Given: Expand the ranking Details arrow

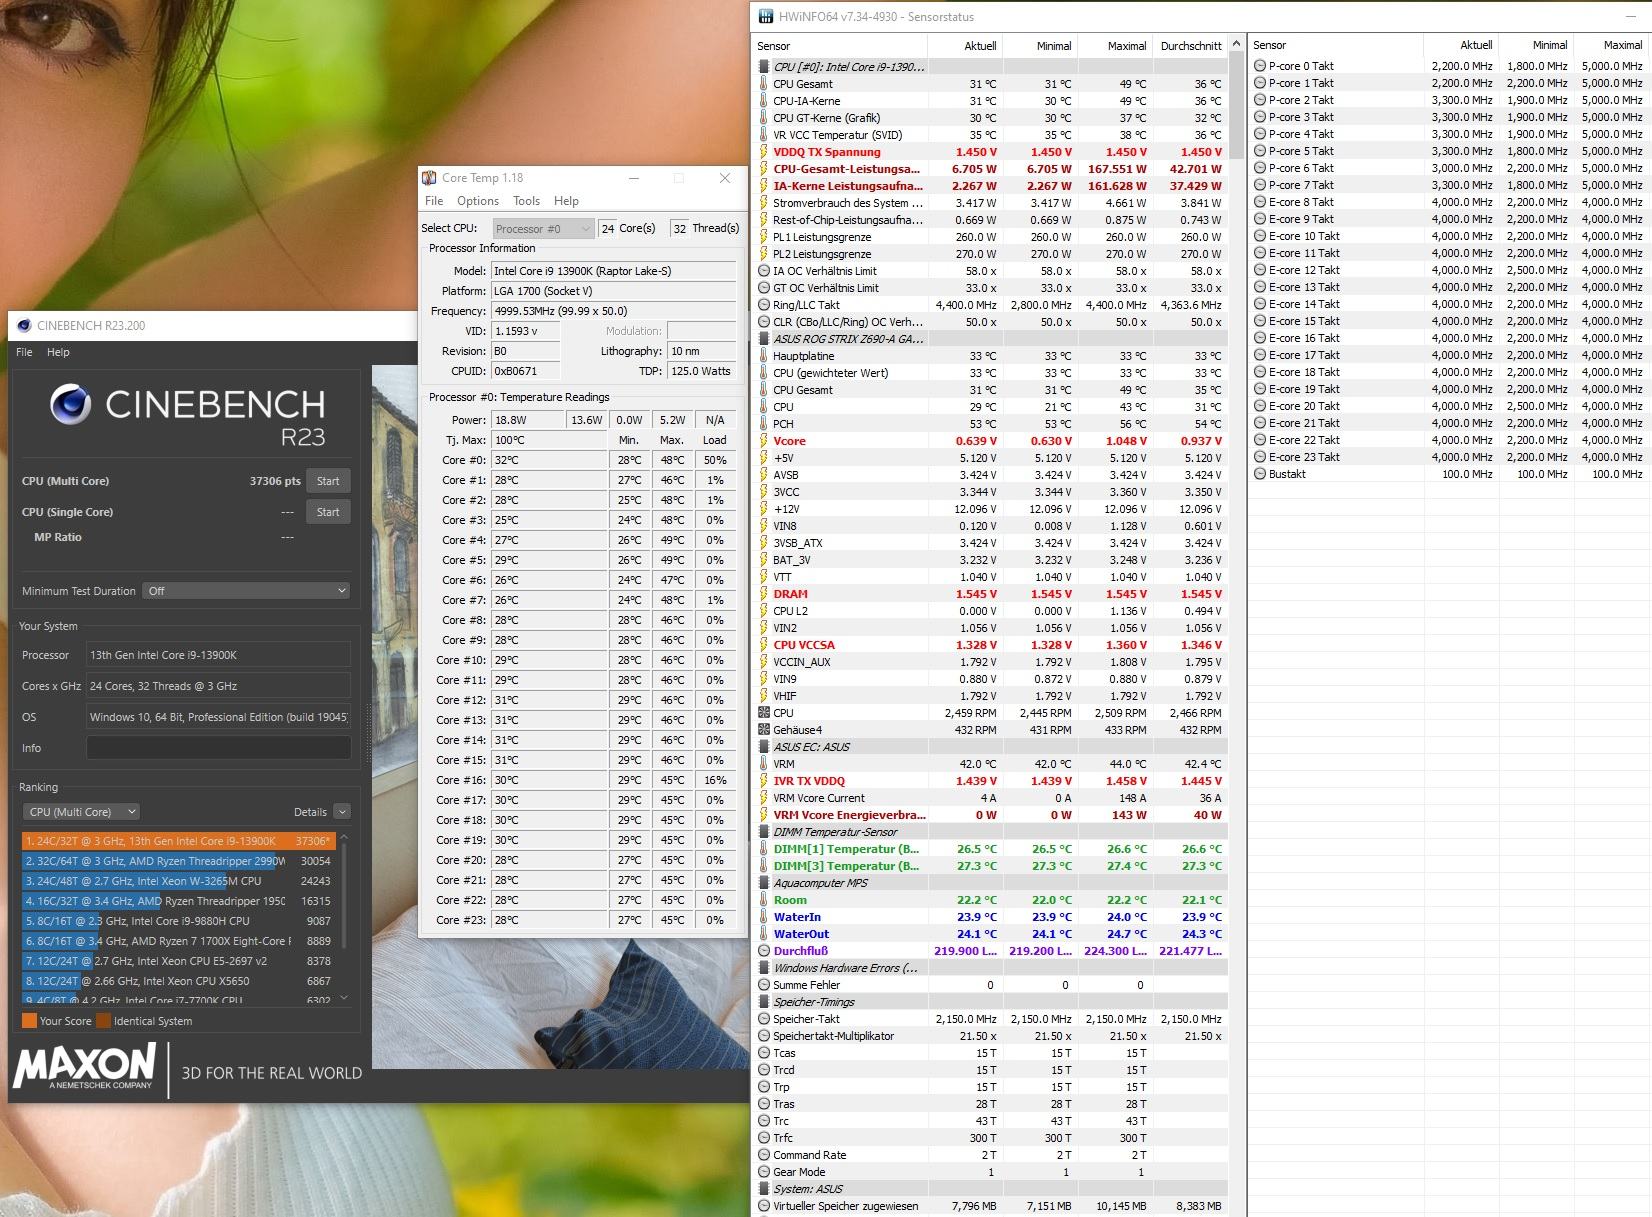Looking at the screenshot, I should (342, 812).
